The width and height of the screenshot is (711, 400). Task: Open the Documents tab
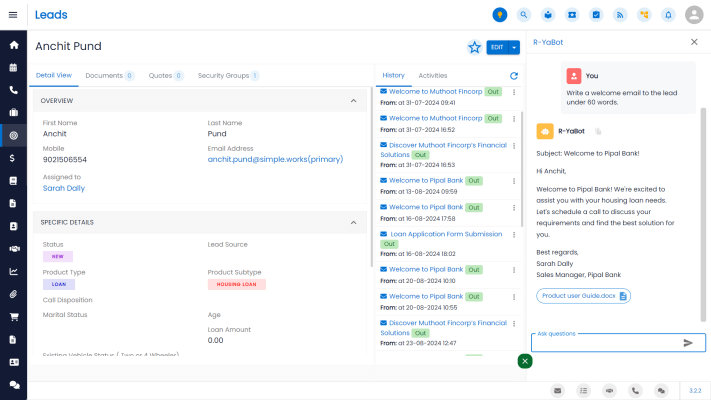109,76
